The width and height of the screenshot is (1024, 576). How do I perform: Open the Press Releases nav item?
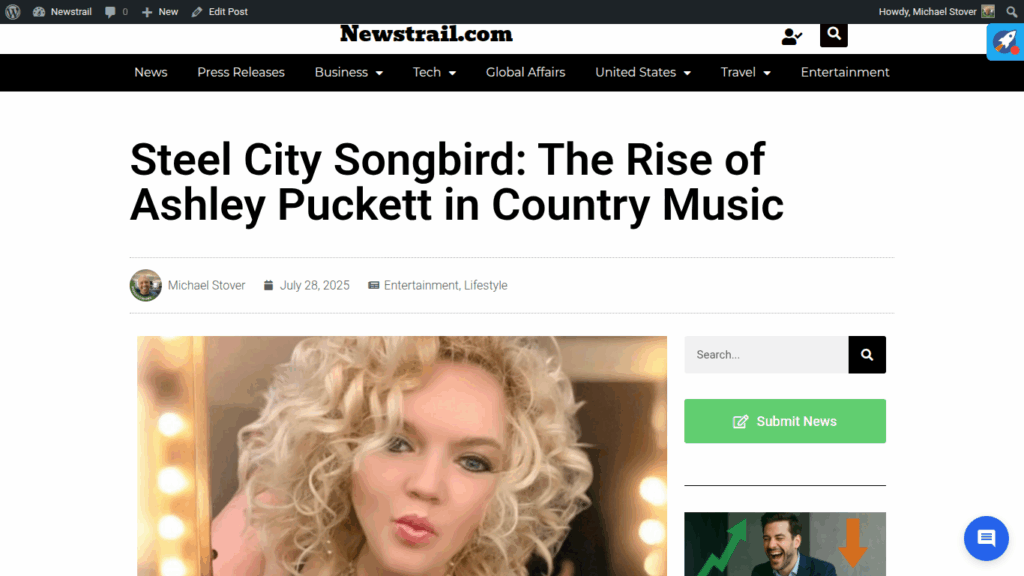point(241,72)
